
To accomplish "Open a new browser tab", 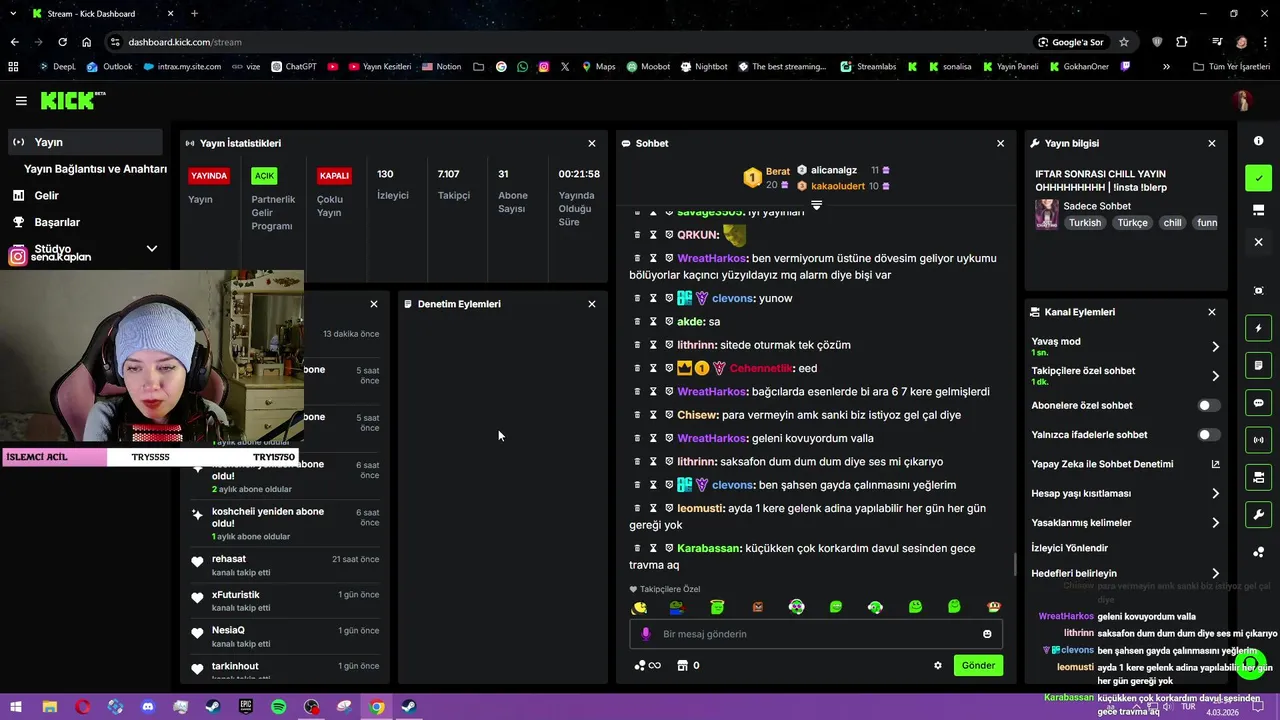I will (194, 14).
